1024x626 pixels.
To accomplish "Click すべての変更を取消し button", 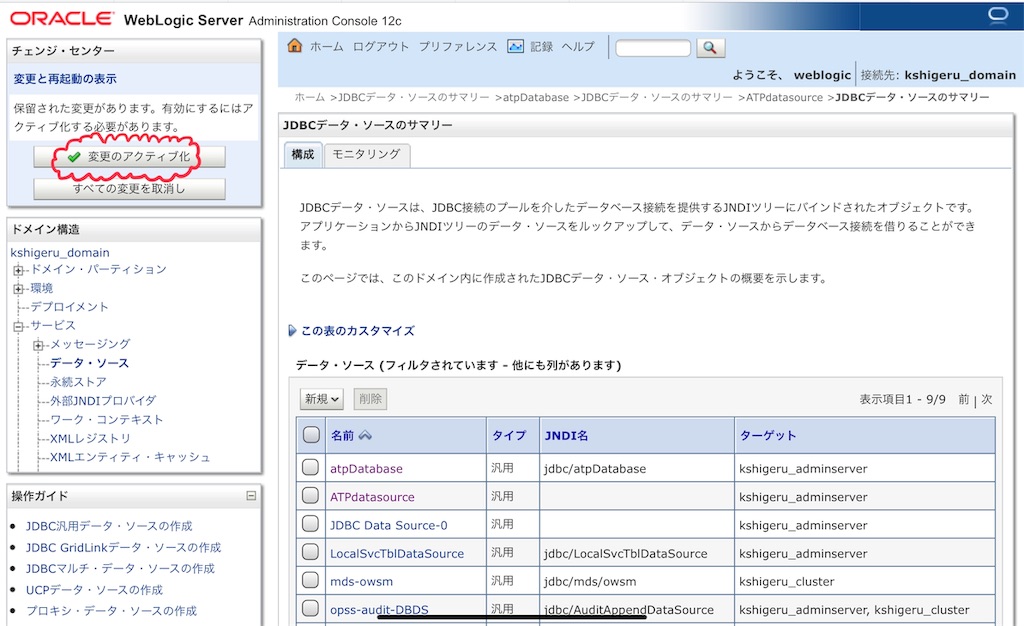I will click(x=129, y=189).
